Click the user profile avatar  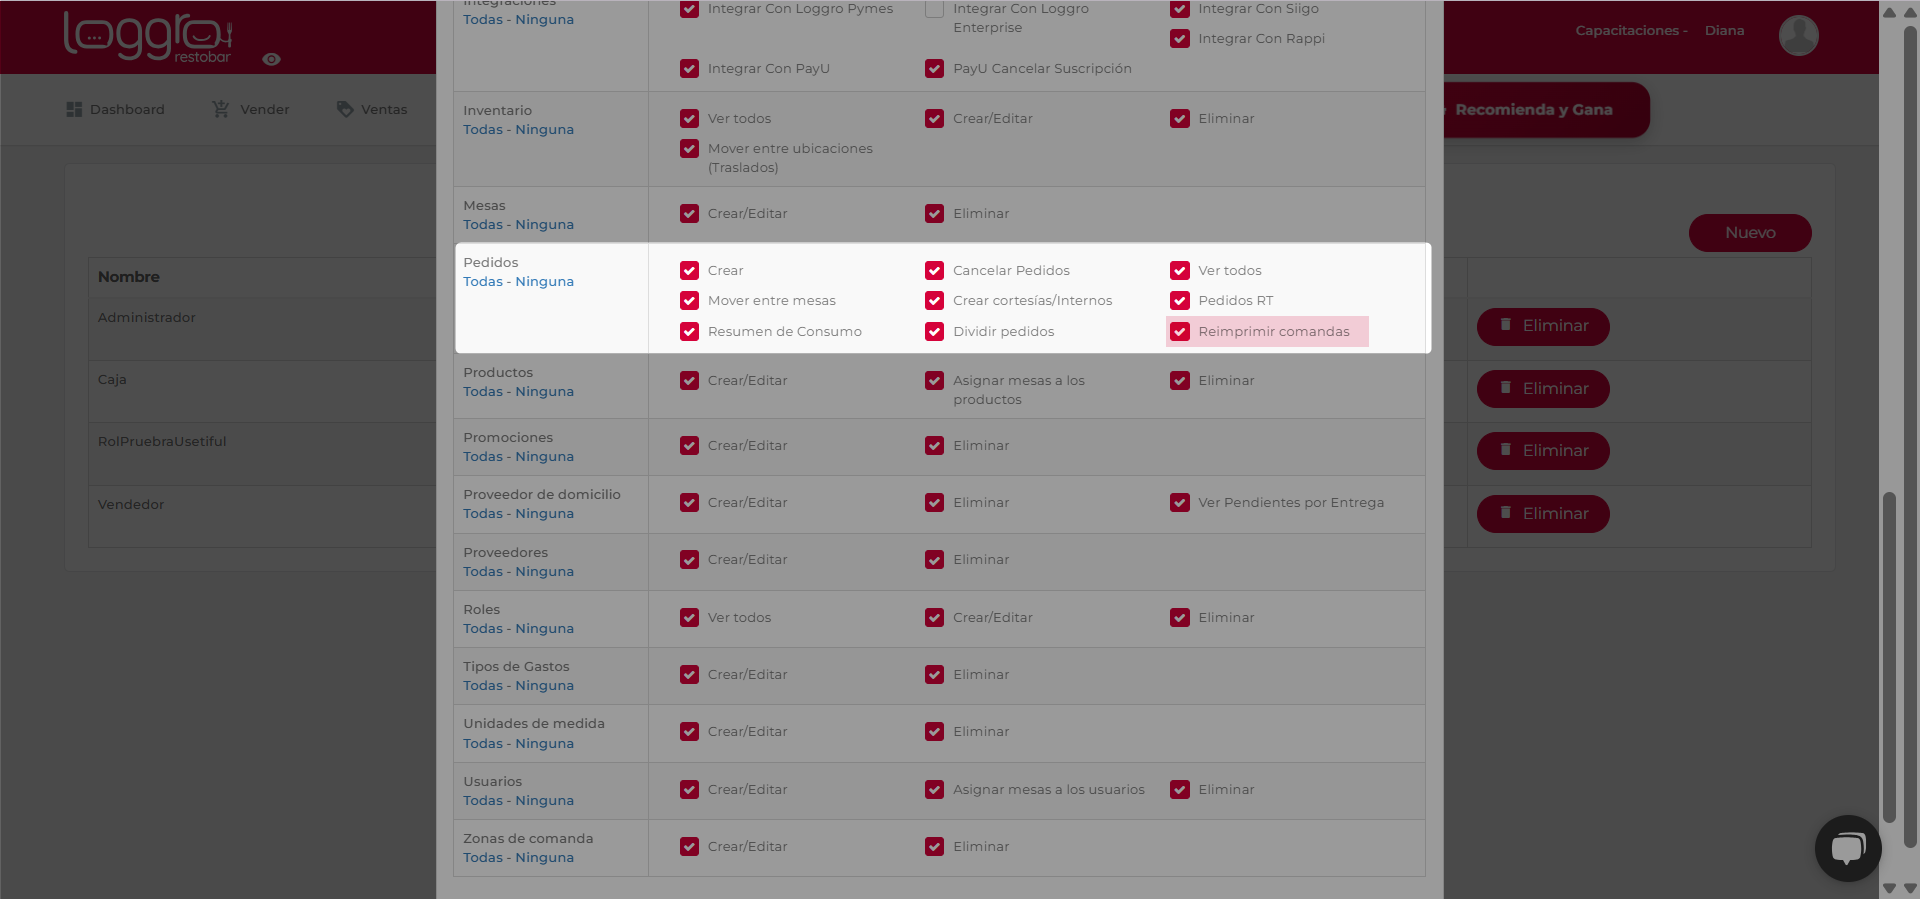pos(1798,35)
